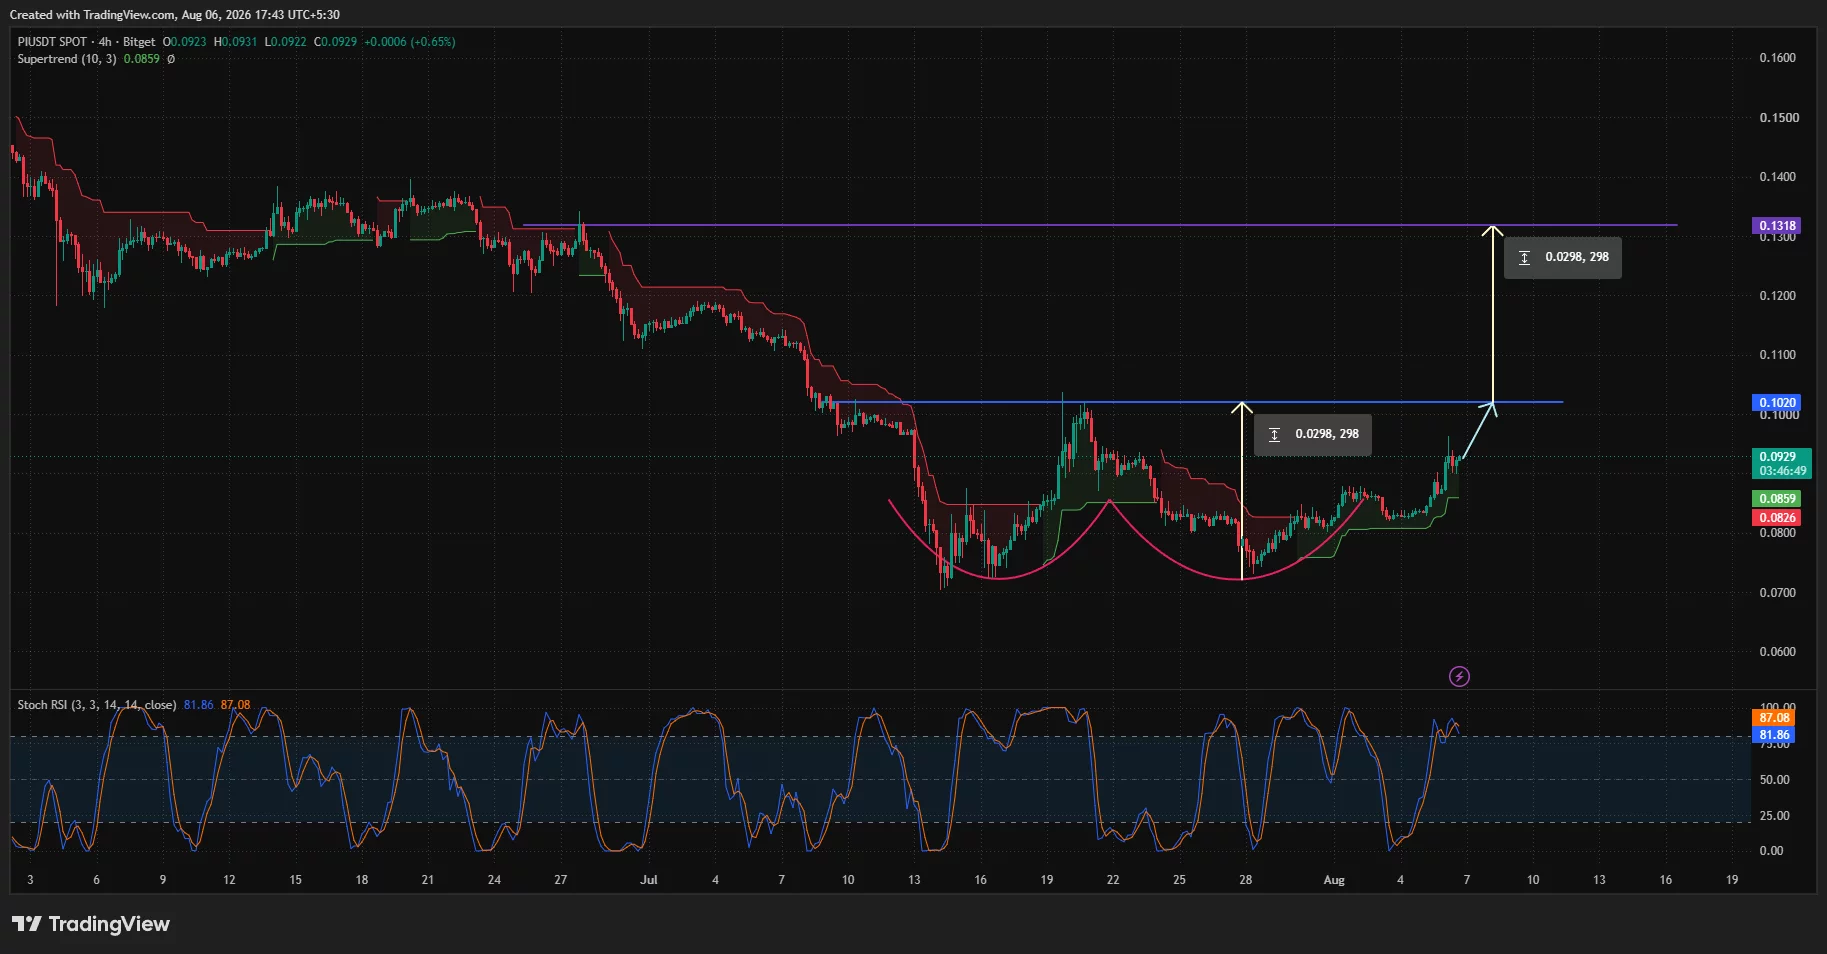Click the 0.0700 price axis label
Image resolution: width=1827 pixels, height=954 pixels.
(x=1778, y=593)
